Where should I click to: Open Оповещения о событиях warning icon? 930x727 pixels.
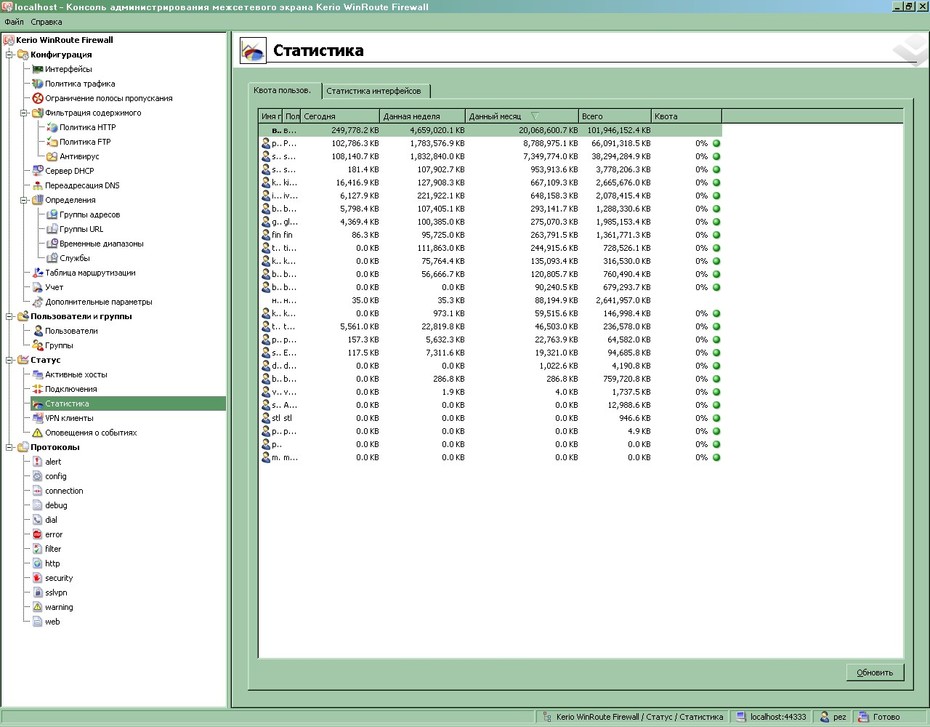[x=38, y=432]
